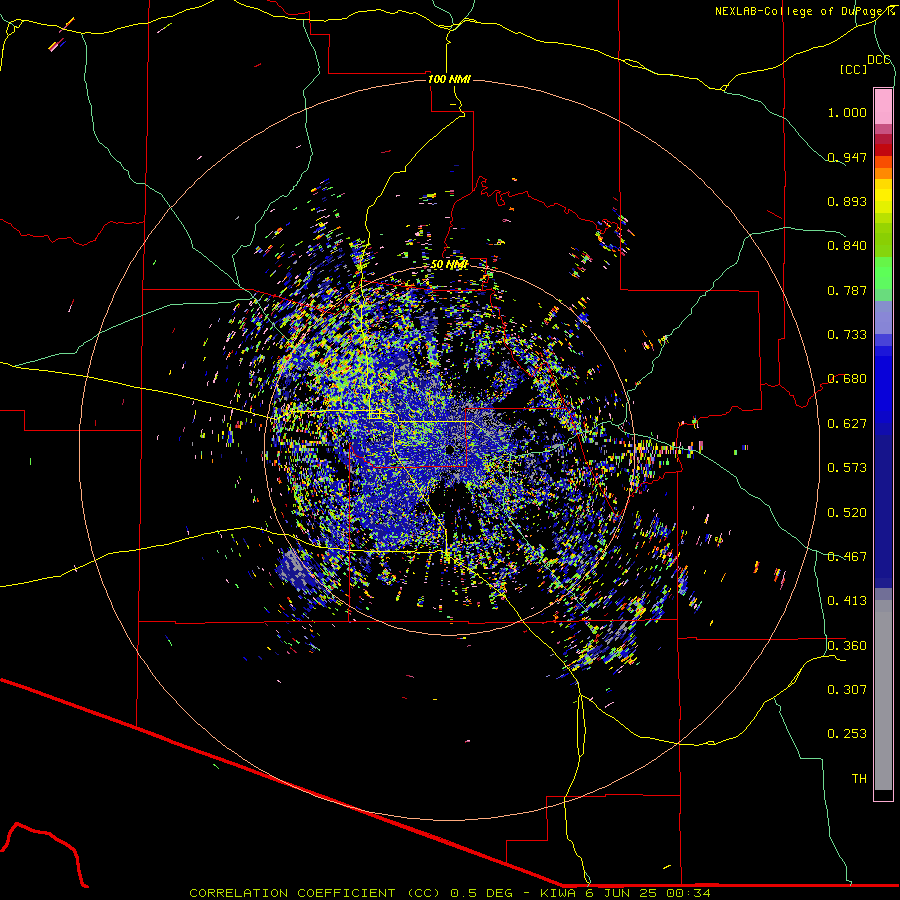Image resolution: width=900 pixels, height=900 pixels.
Task: Click the 1.000 color scale value
Action: click(847, 112)
